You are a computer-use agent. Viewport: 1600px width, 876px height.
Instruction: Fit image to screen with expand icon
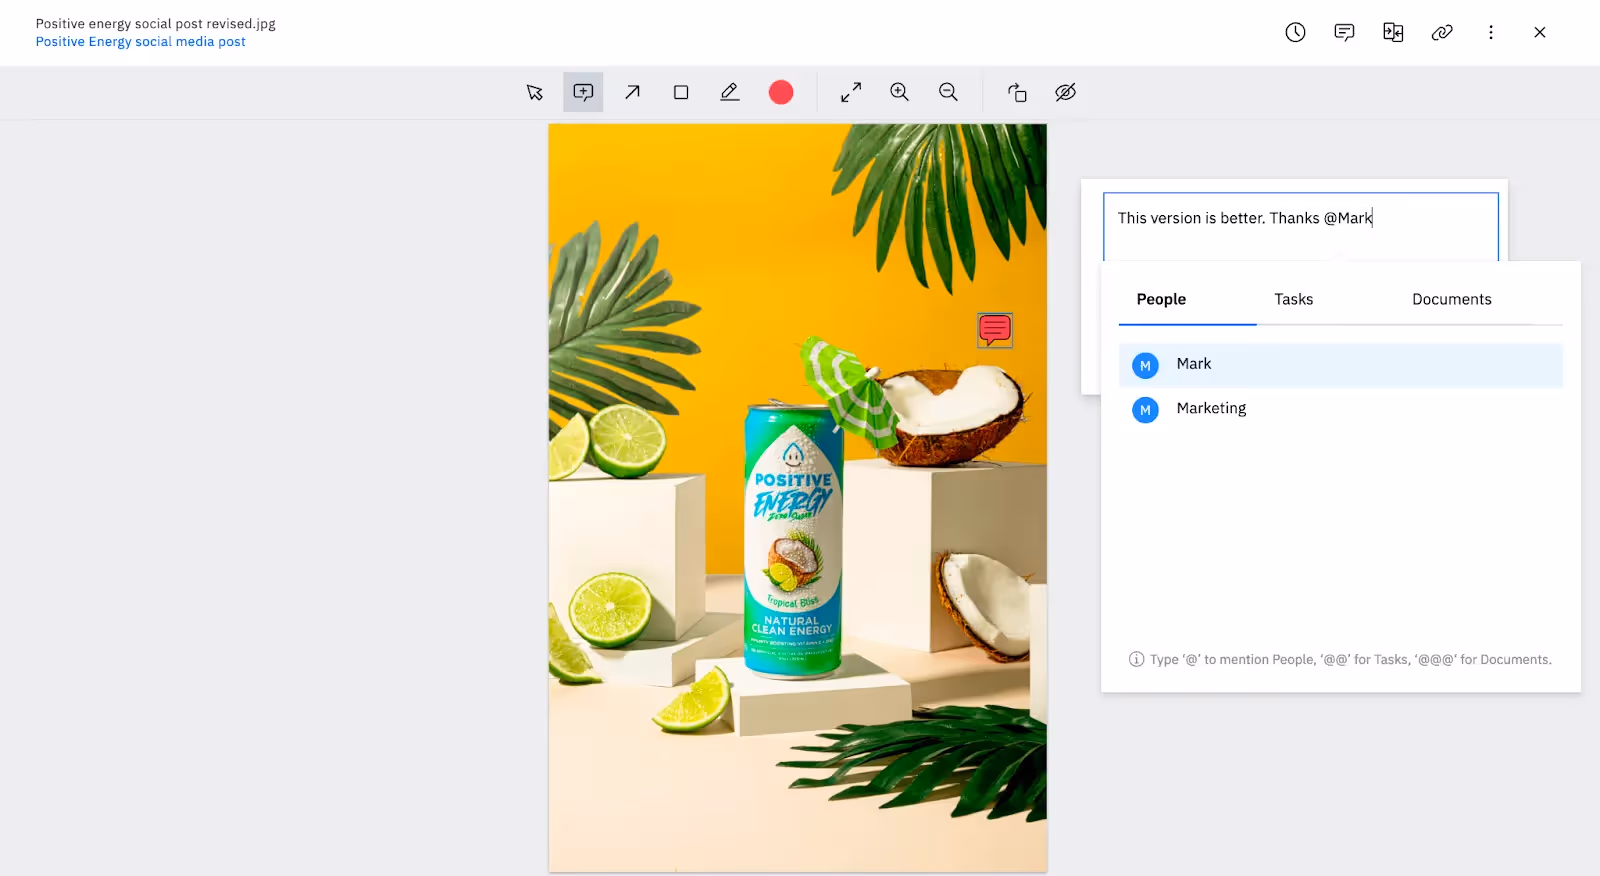click(851, 92)
